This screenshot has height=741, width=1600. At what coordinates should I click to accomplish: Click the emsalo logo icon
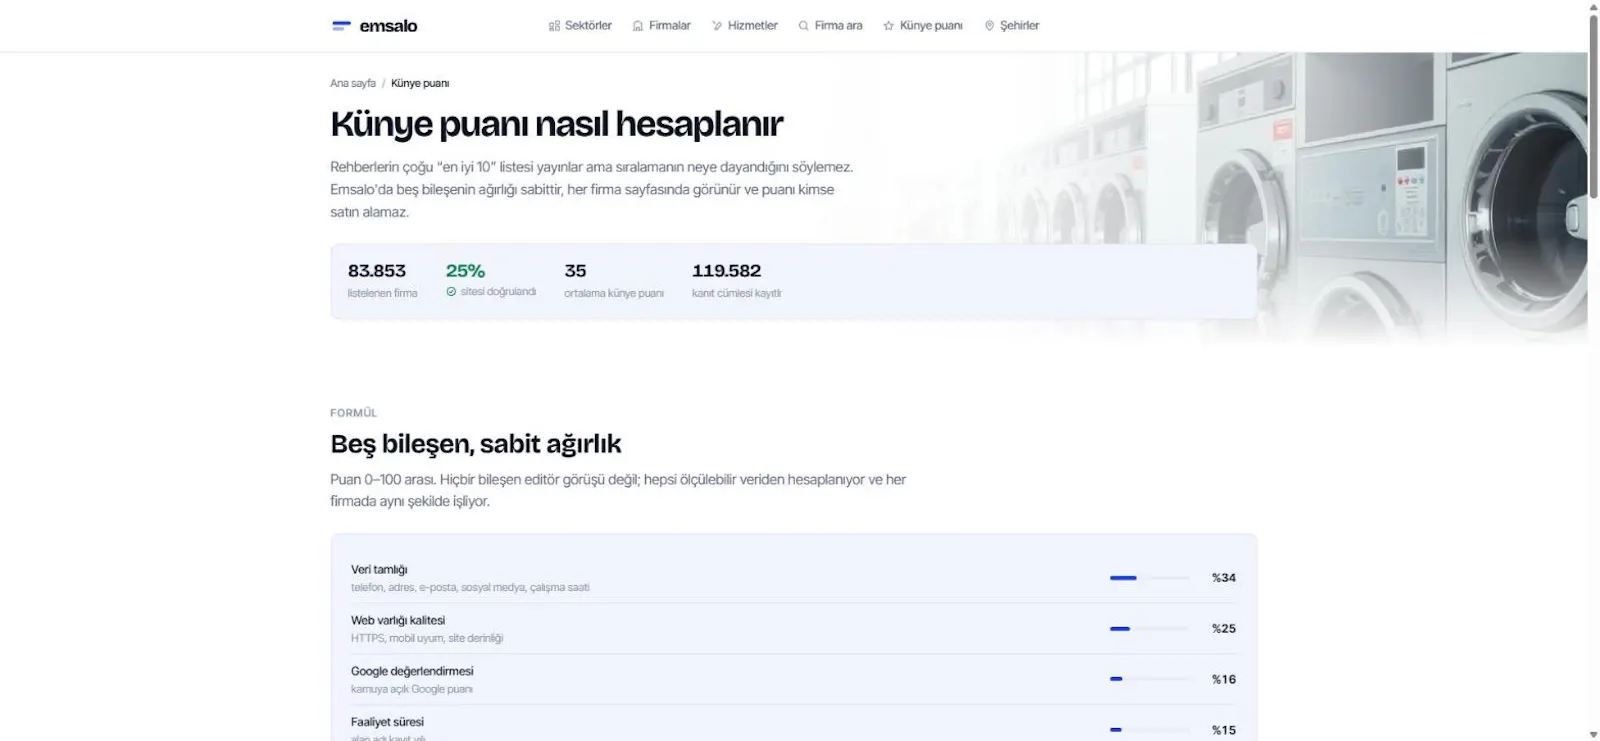tap(341, 26)
